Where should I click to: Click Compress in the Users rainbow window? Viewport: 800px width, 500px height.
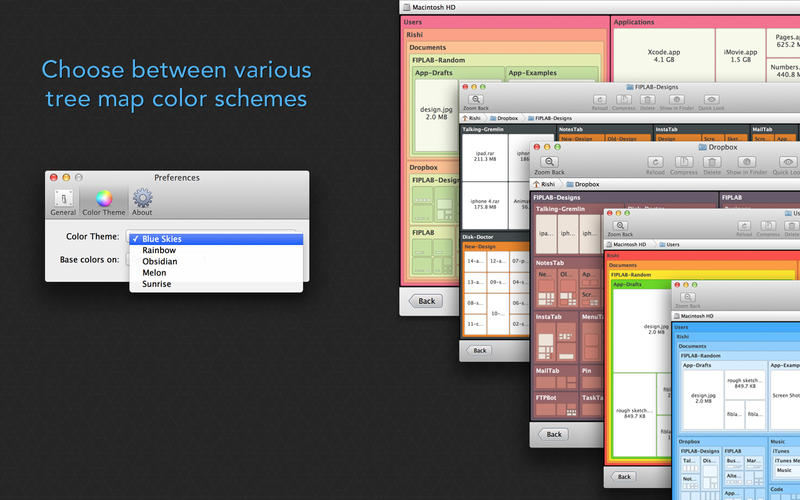(x=768, y=229)
